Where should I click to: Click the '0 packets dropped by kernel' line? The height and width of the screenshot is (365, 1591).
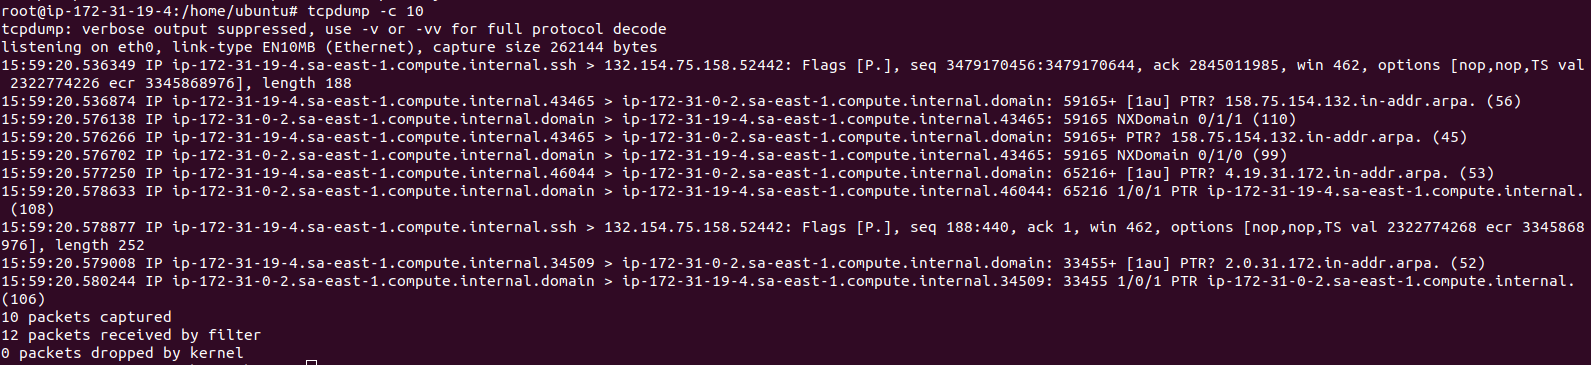pos(122,354)
